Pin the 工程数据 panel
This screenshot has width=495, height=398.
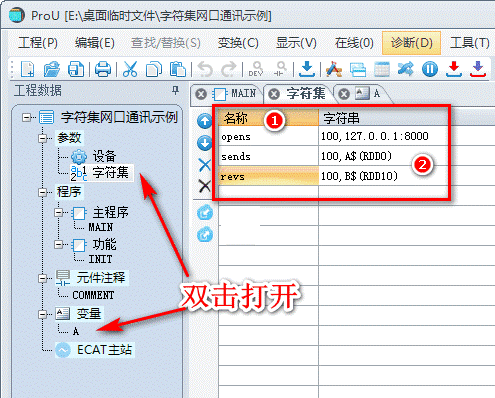coord(175,90)
